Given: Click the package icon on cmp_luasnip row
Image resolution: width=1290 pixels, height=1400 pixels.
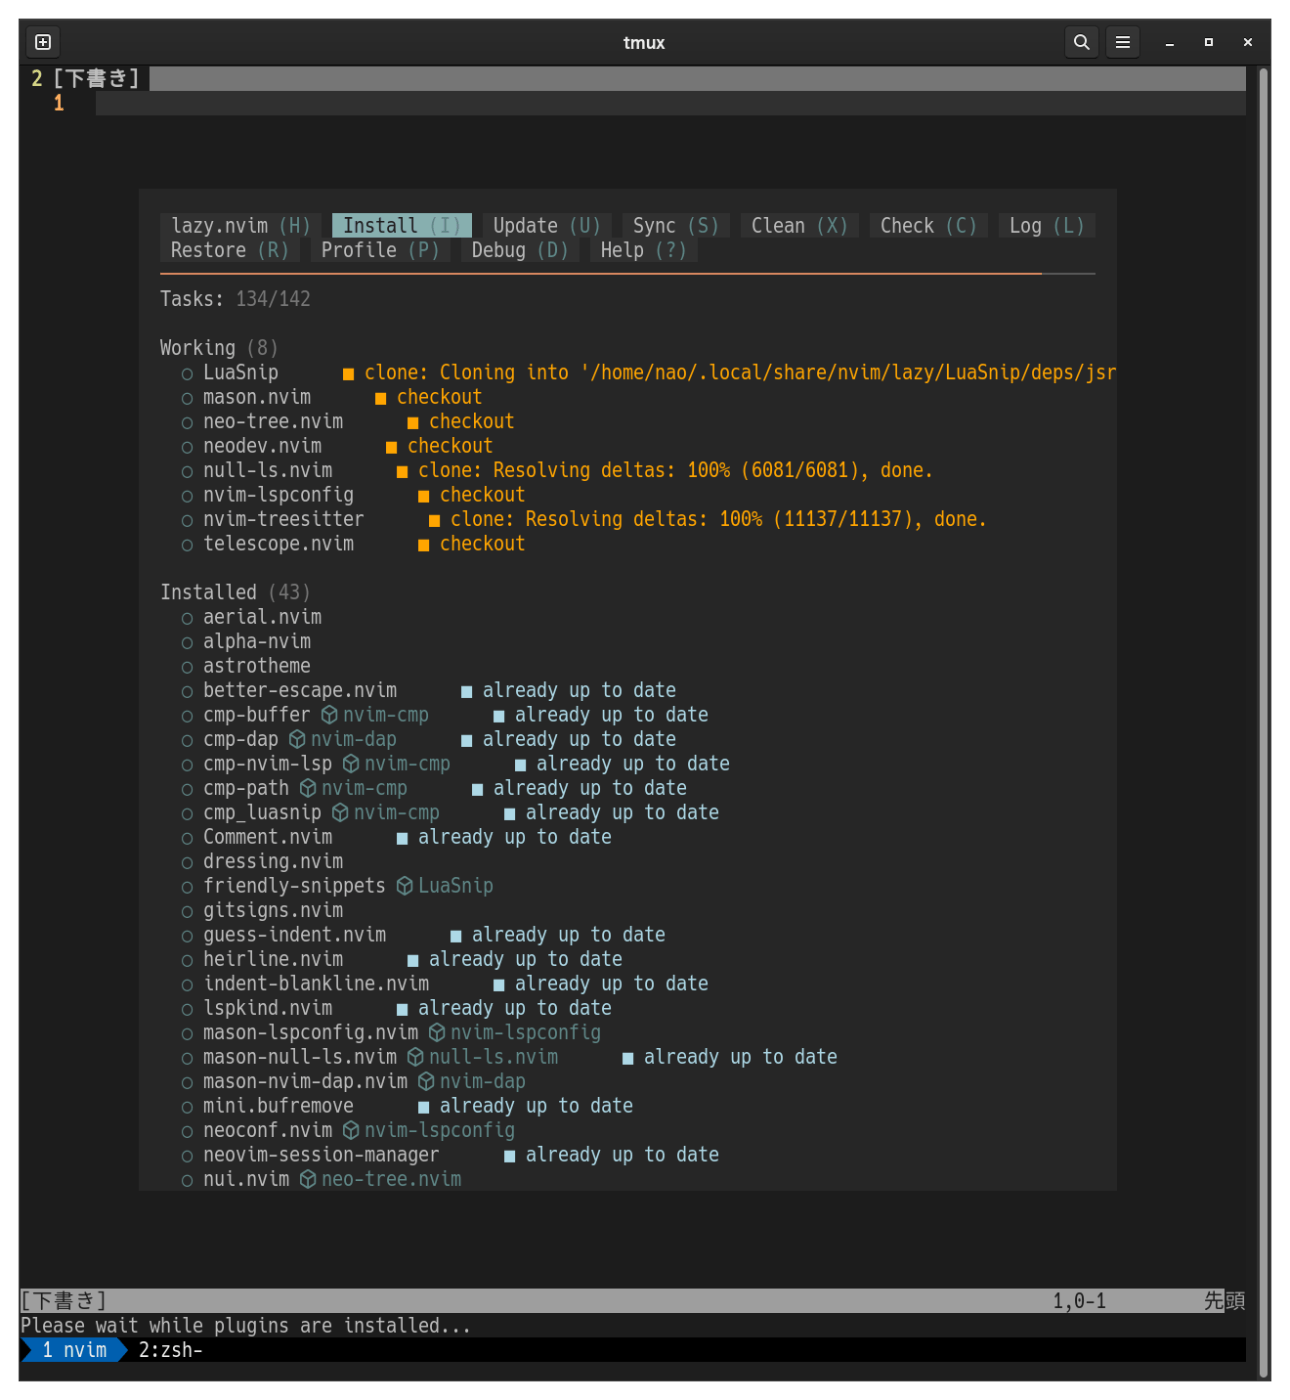Looking at the screenshot, I should click(340, 813).
